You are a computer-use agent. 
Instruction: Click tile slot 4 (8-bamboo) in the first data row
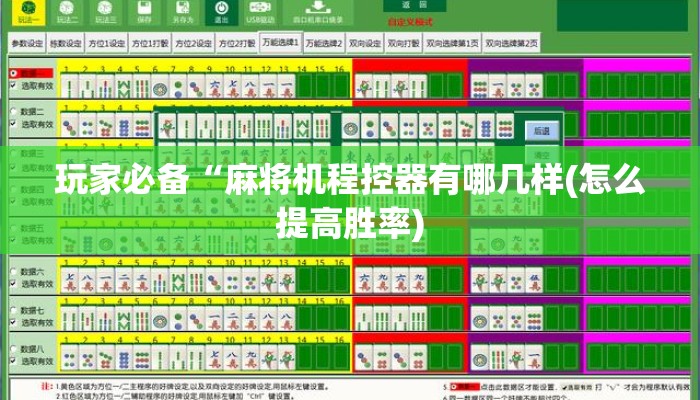123,86
